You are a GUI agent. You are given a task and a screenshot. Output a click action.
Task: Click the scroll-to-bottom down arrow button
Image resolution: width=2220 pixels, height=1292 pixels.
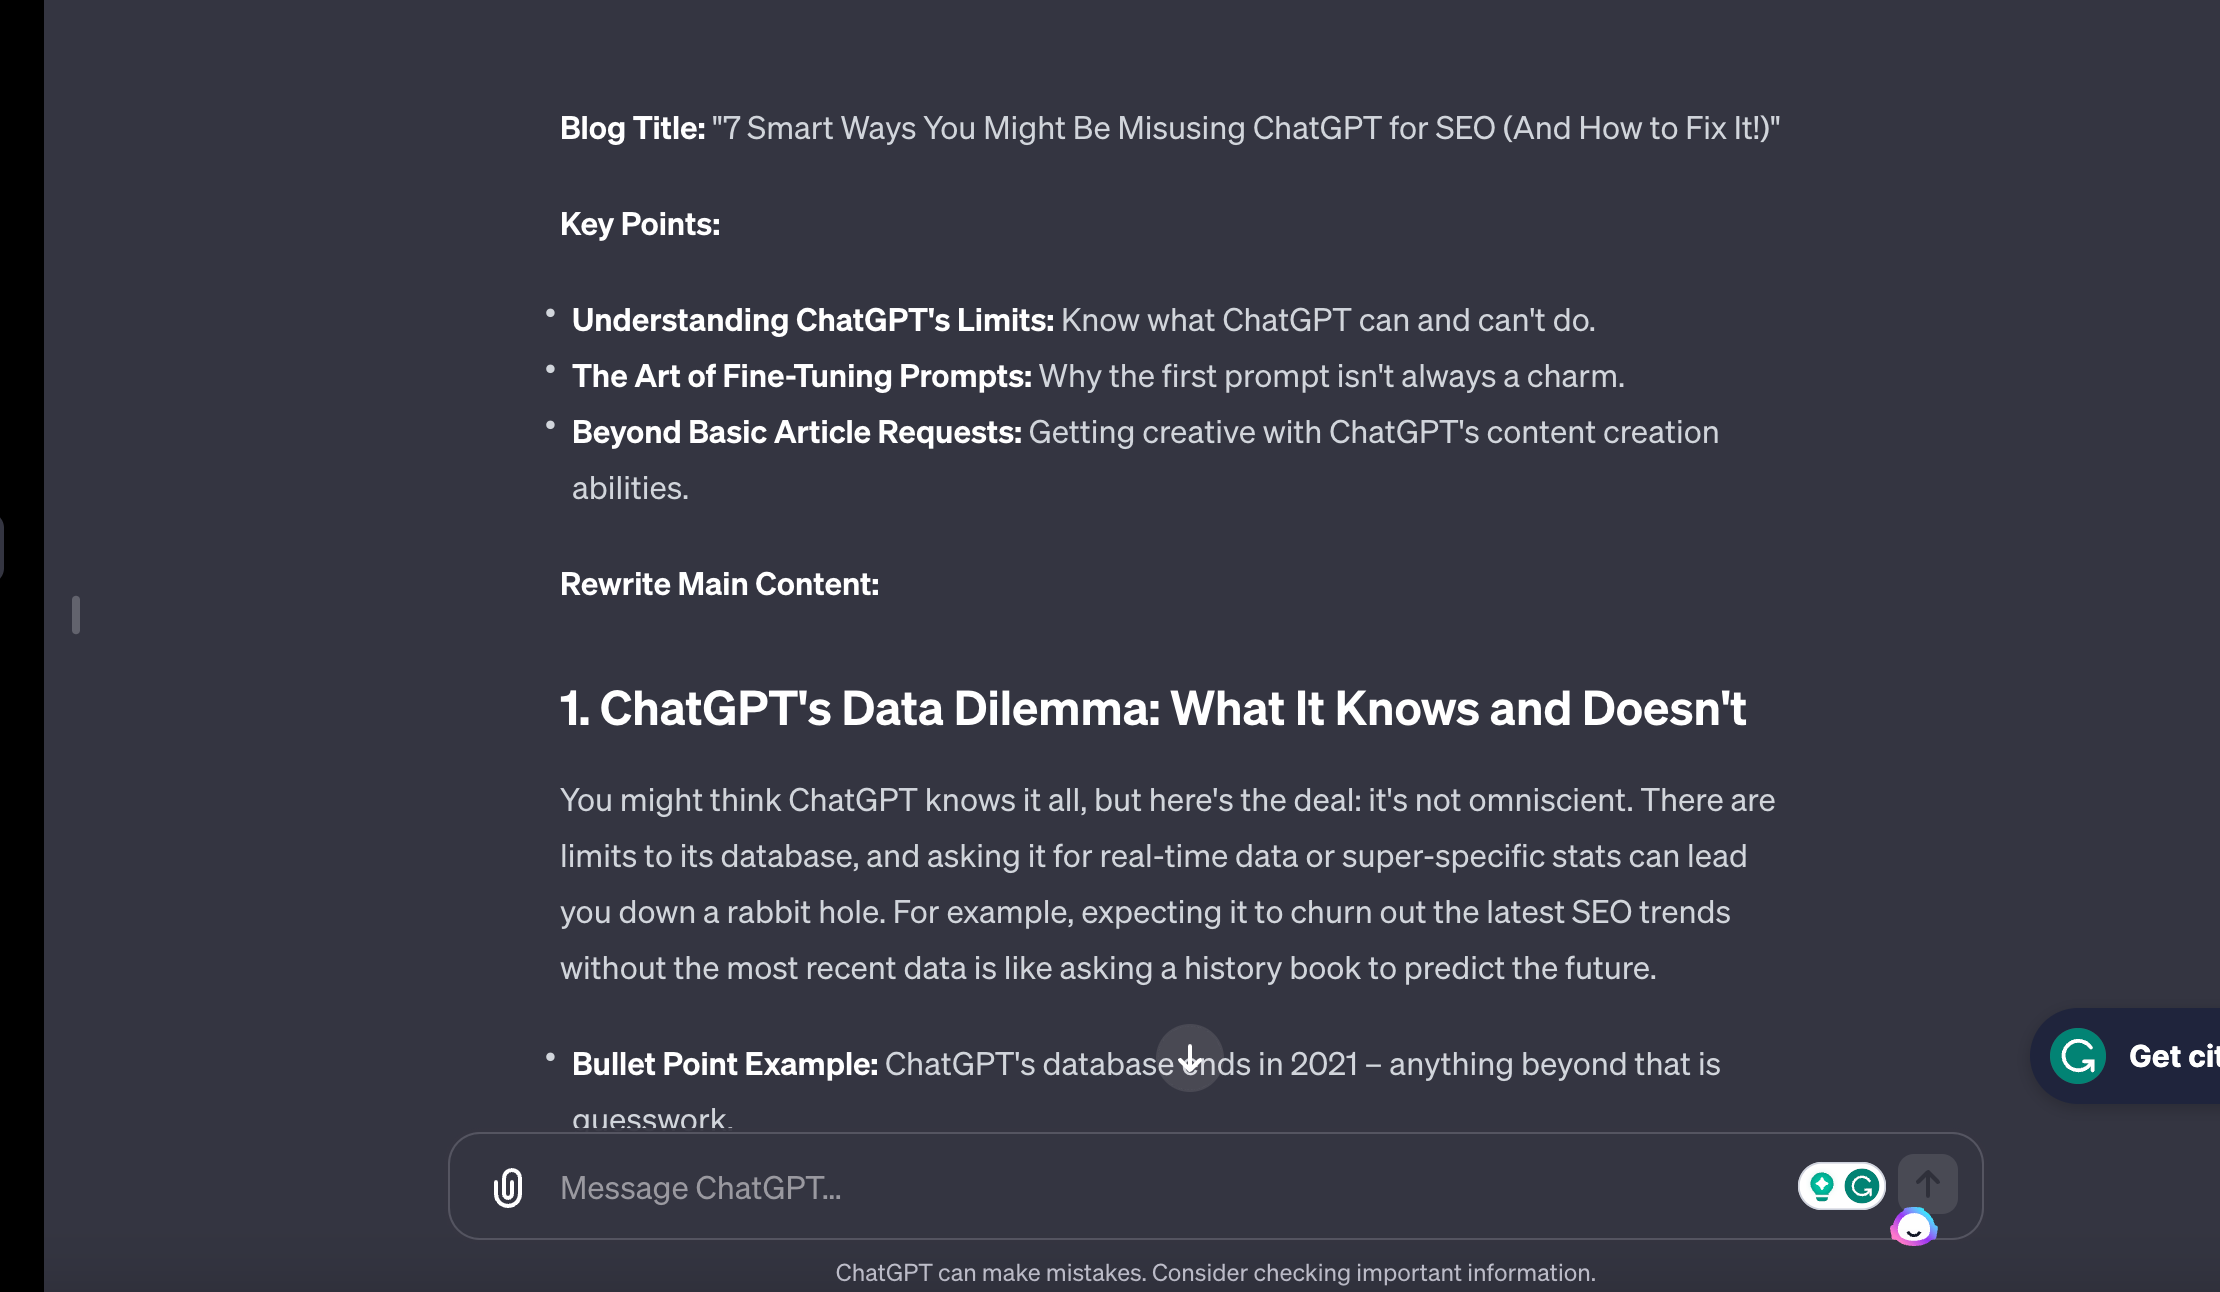(1189, 1058)
